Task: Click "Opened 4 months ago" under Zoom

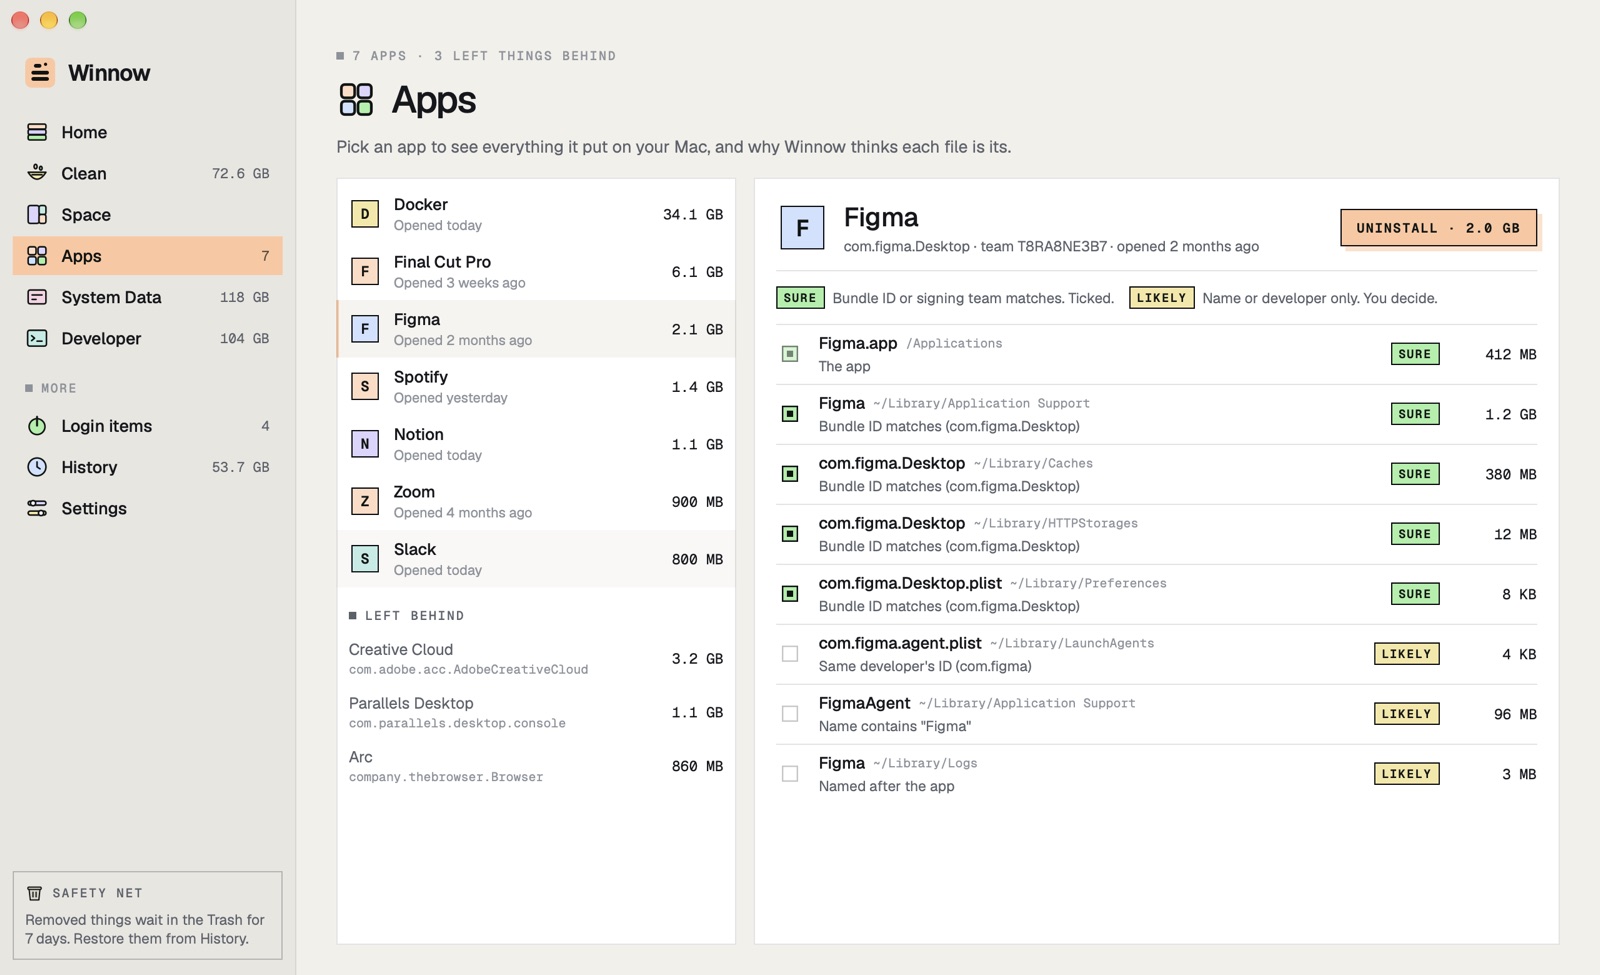Action: pos(463,513)
